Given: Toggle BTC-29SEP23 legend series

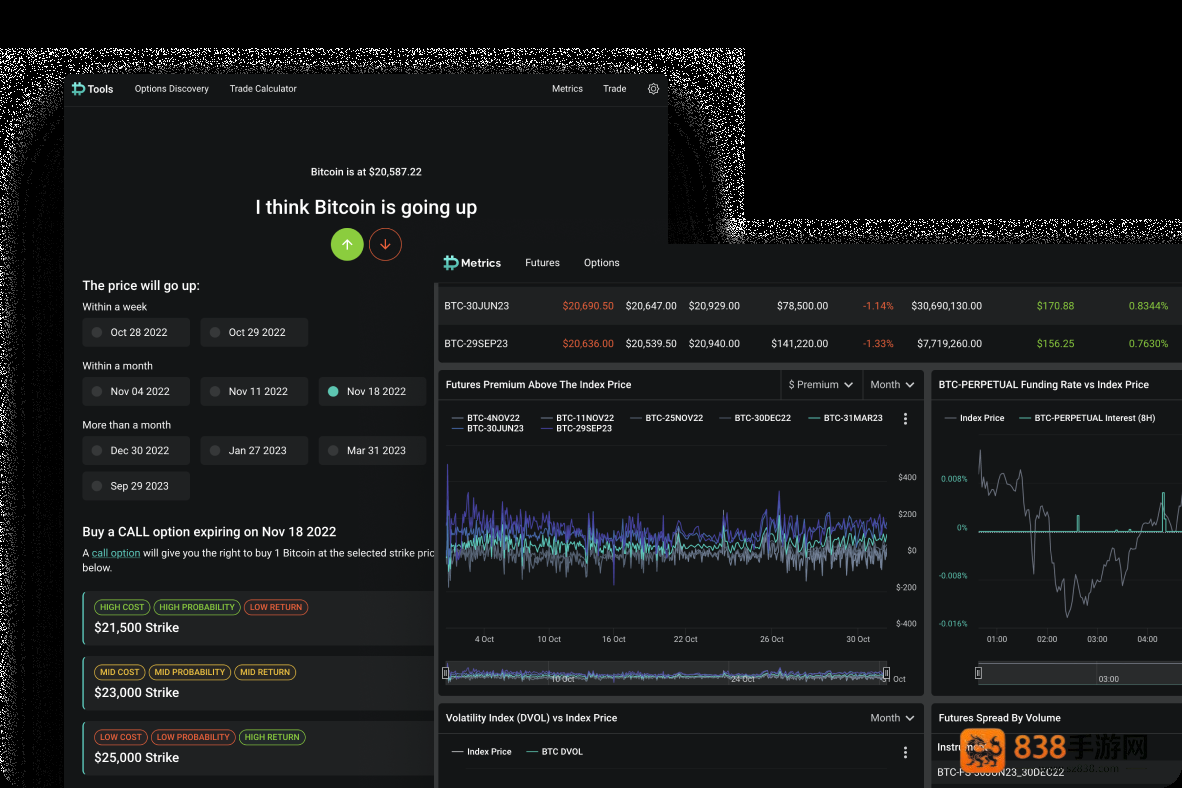Looking at the screenshot, I should 577,428.
